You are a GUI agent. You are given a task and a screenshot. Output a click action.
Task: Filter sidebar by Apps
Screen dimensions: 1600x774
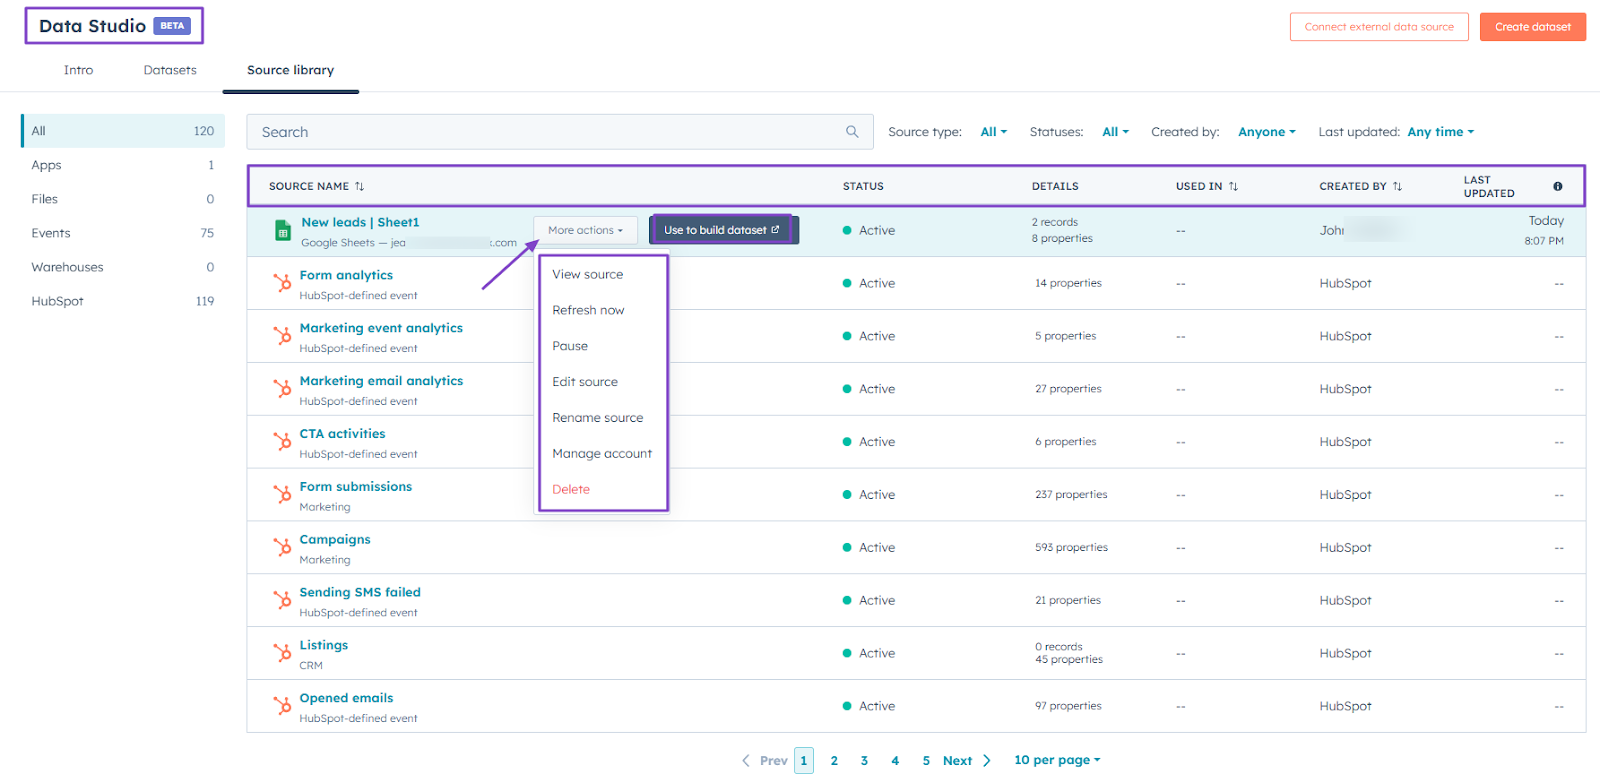pyautogui.click(x=123, y=165)
